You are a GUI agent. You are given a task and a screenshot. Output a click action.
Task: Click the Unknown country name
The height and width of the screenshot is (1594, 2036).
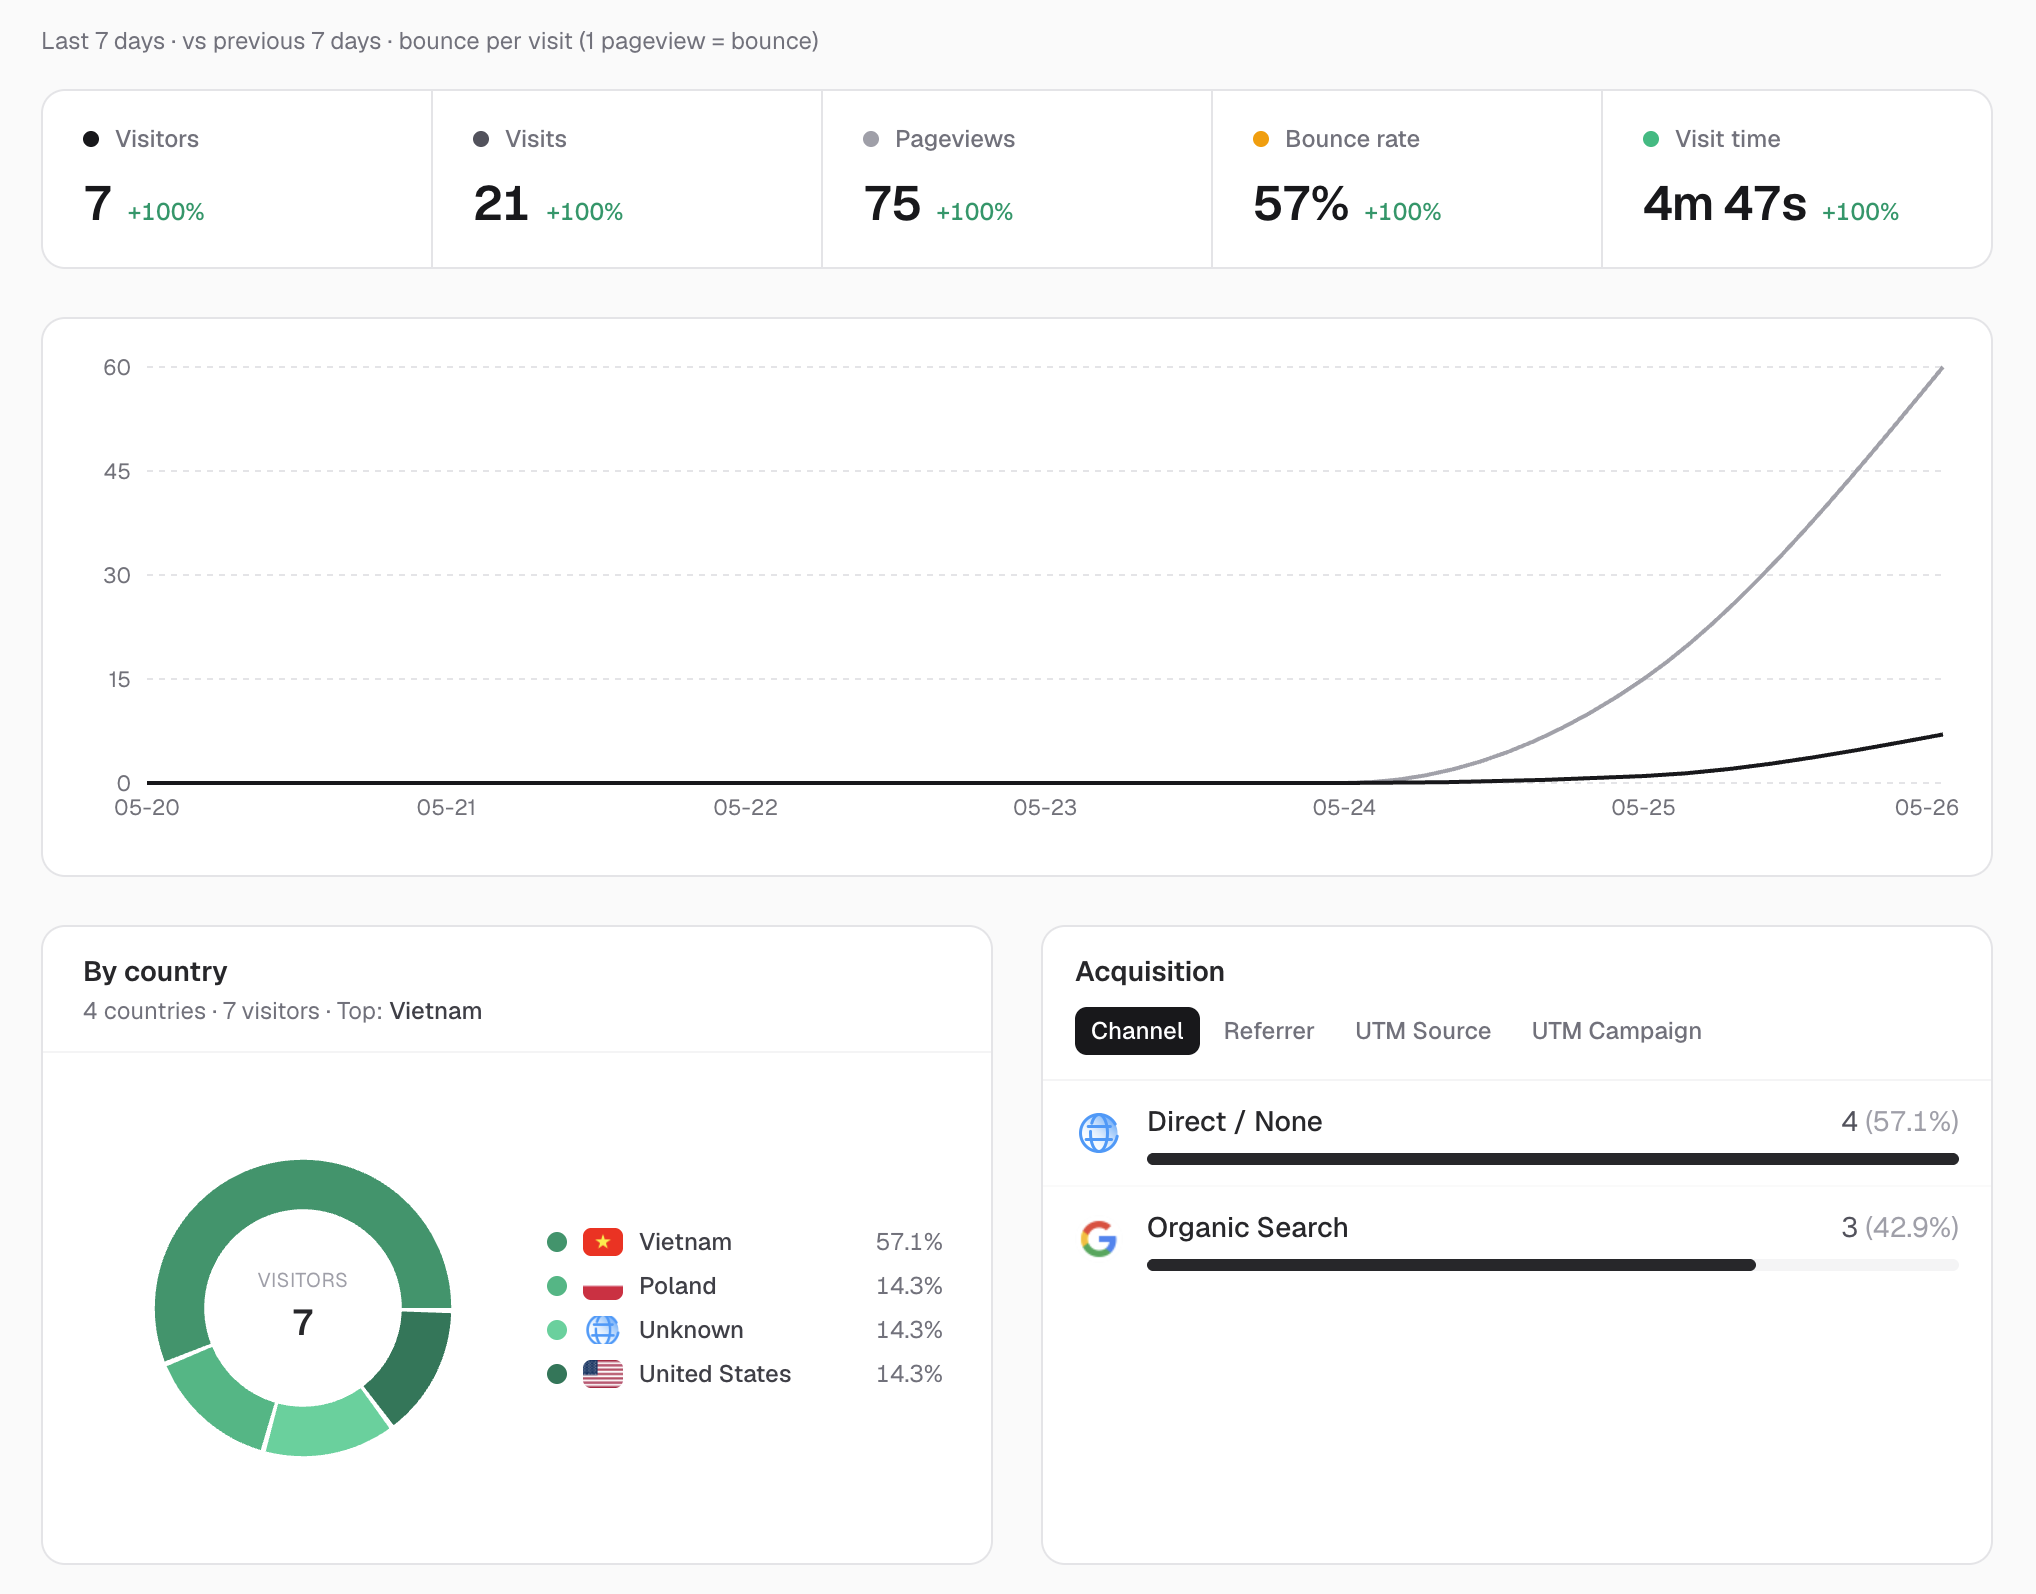pyautogui.click(x=691, y=1330)
